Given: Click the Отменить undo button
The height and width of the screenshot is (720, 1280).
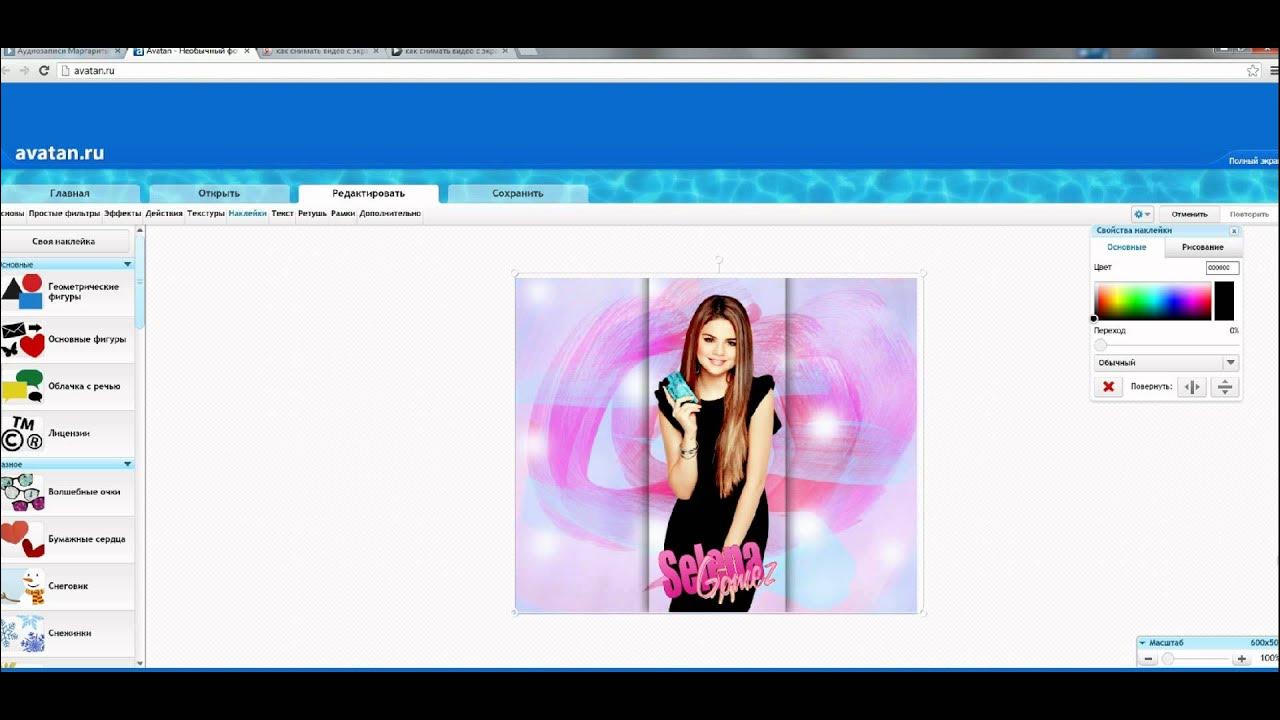Looking at the screenshot, I should point(1189,214).
